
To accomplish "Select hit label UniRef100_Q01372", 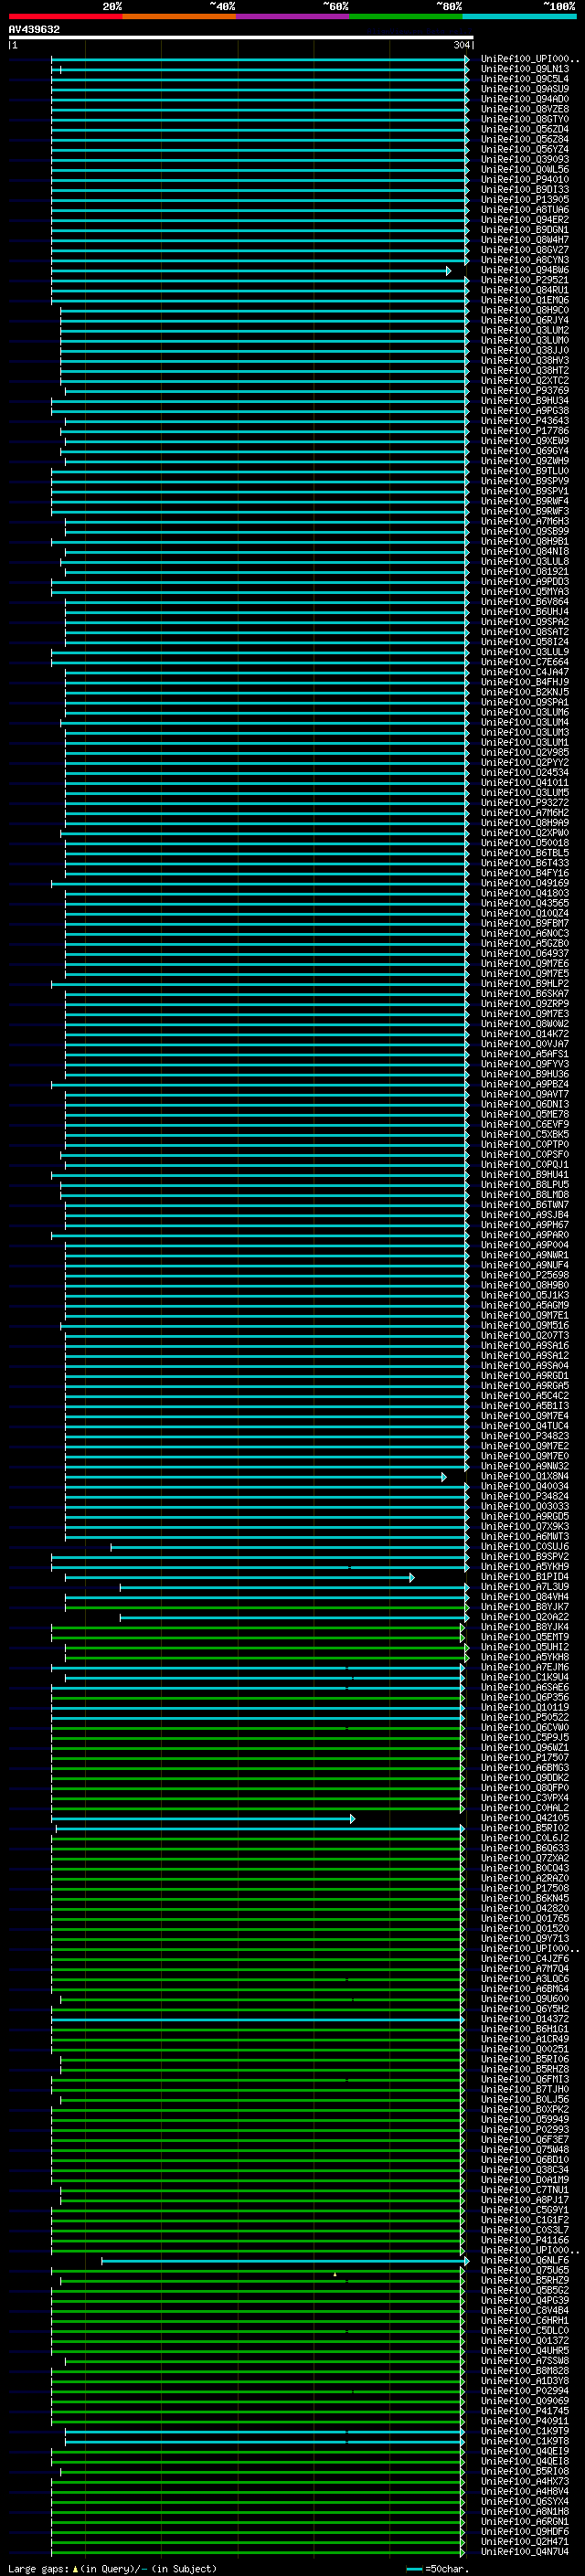I will pyautogui.click(x=525, y=2341).
